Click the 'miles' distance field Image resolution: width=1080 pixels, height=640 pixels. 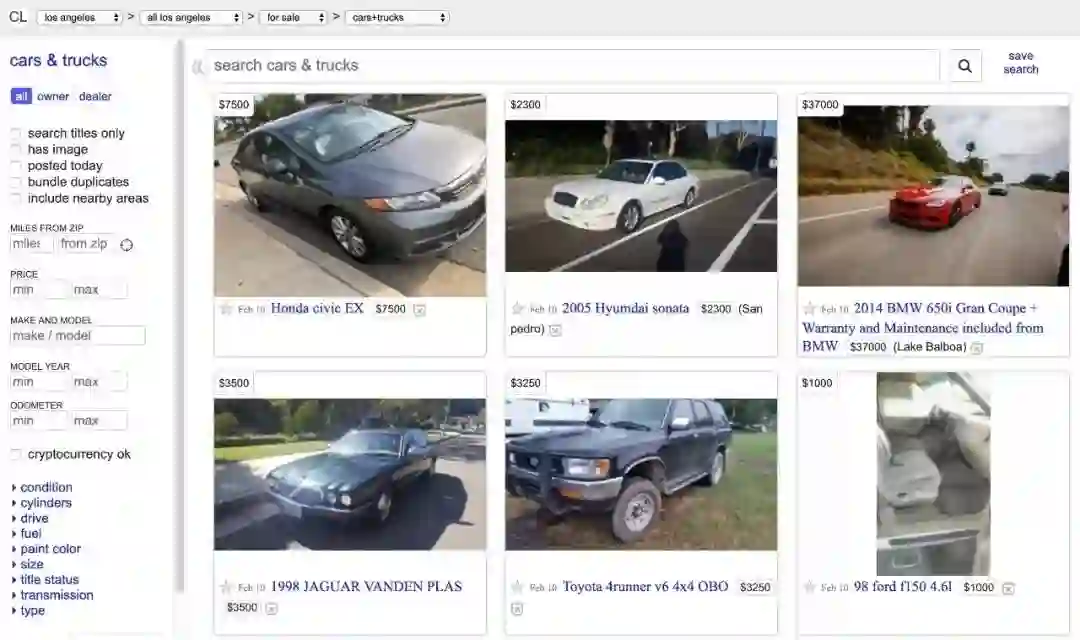(x=31, y=244)
